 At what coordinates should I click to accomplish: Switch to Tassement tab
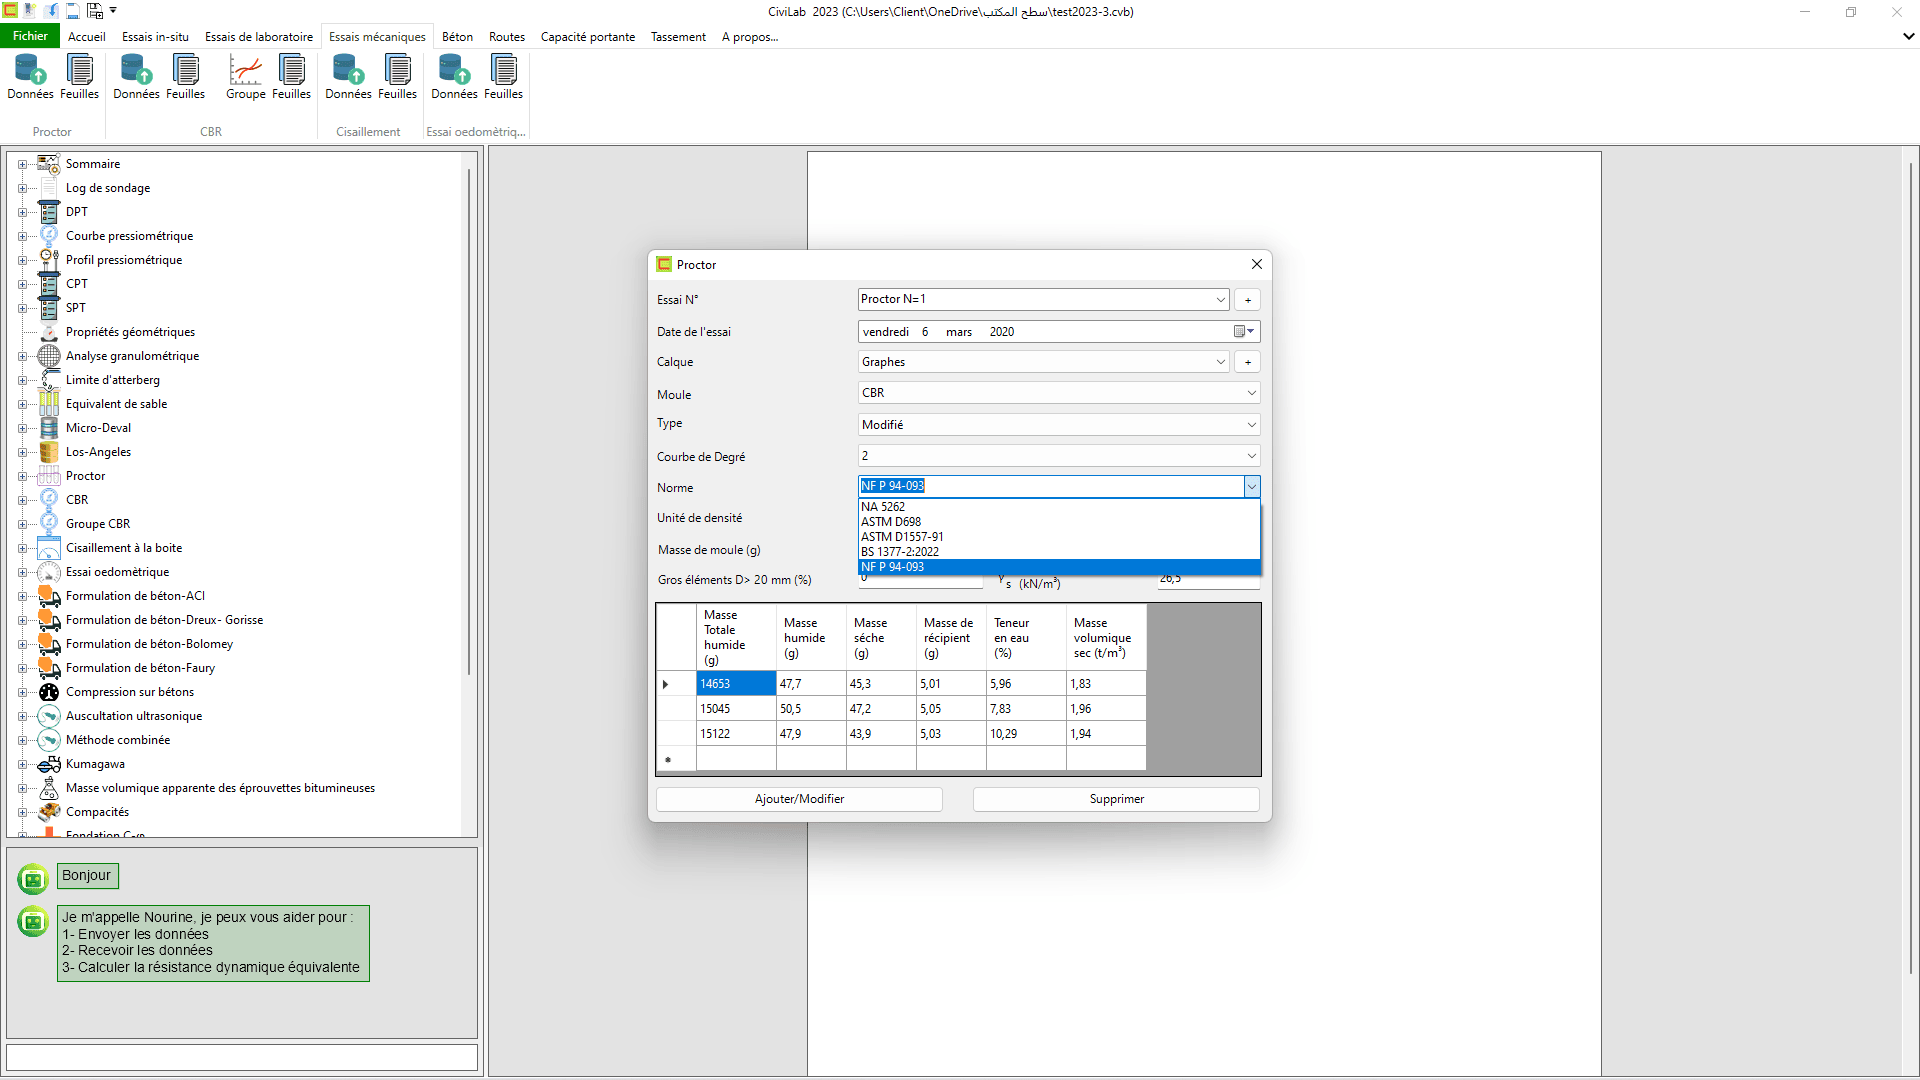[678, 37]
